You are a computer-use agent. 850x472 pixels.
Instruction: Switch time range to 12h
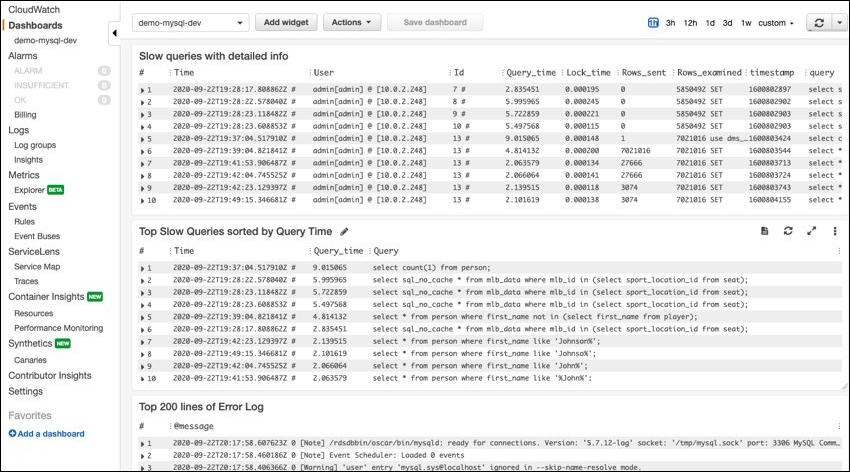coord(690,22)
